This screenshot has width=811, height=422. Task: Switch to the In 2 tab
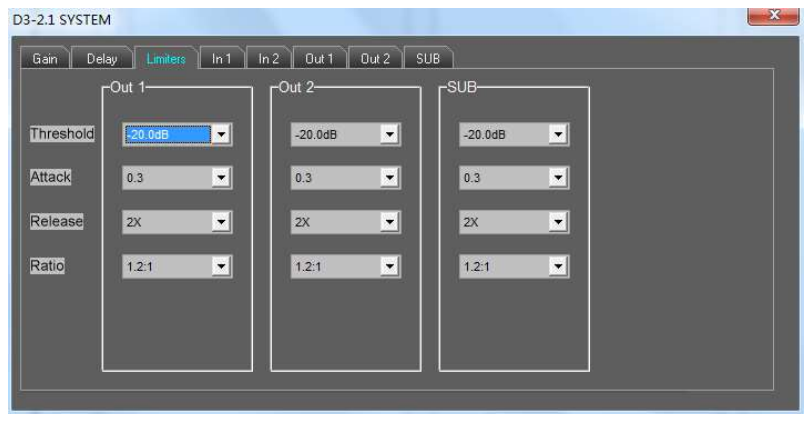269,59
